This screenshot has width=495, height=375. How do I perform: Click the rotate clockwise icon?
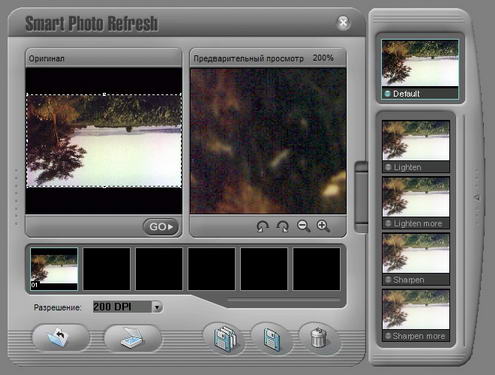283,227
